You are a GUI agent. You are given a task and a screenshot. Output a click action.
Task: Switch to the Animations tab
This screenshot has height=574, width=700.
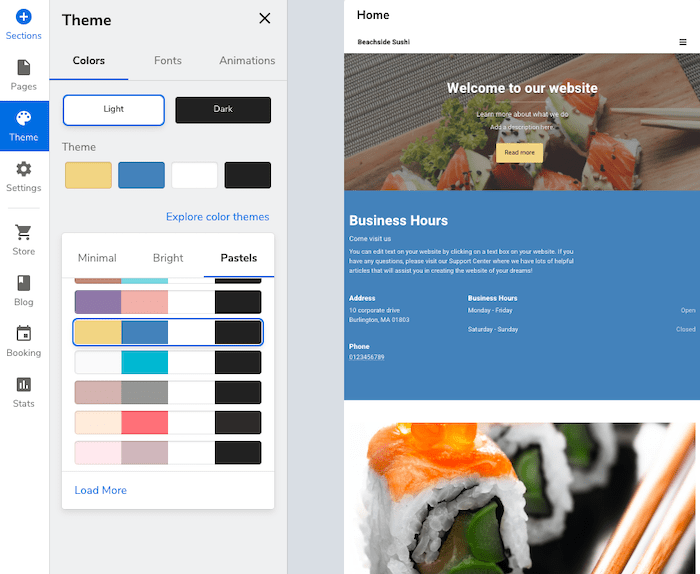pos(247,61)
